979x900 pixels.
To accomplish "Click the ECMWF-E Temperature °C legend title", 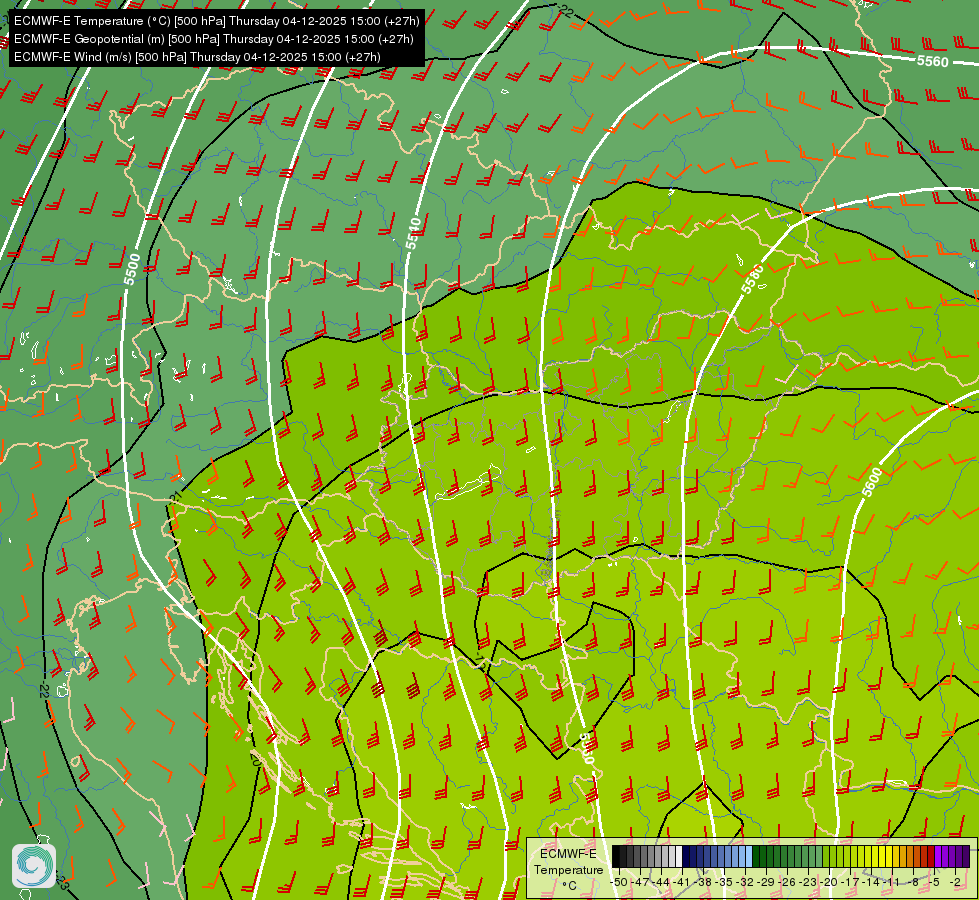I will point(569,870).
